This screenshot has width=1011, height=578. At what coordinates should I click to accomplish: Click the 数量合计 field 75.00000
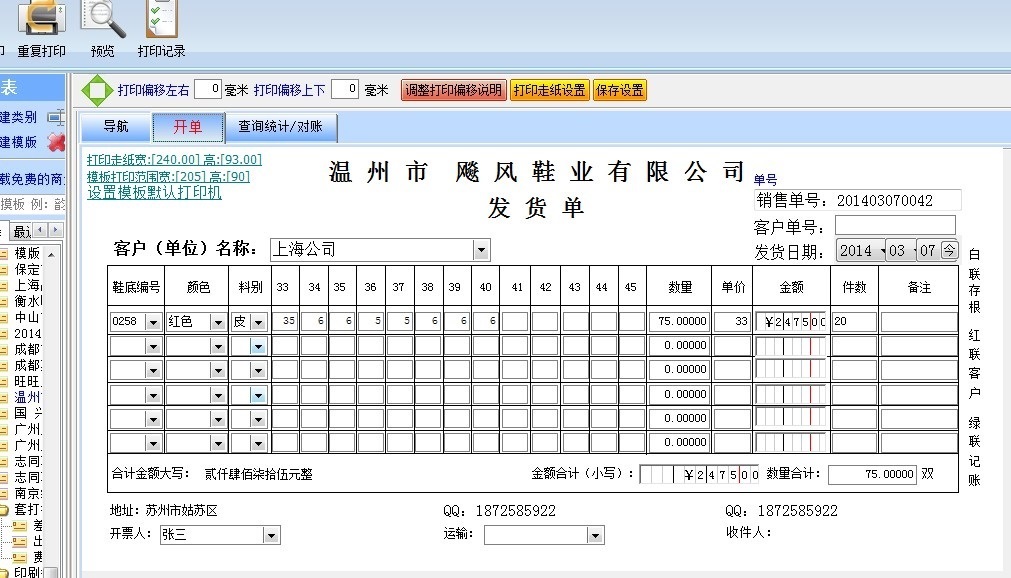(872, 474)
